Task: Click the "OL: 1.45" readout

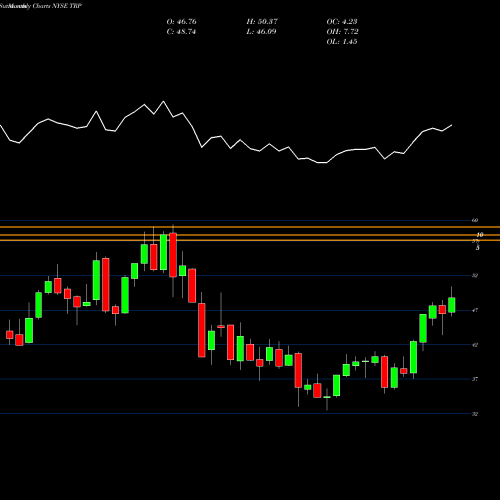Action: (x=342, y=42)
